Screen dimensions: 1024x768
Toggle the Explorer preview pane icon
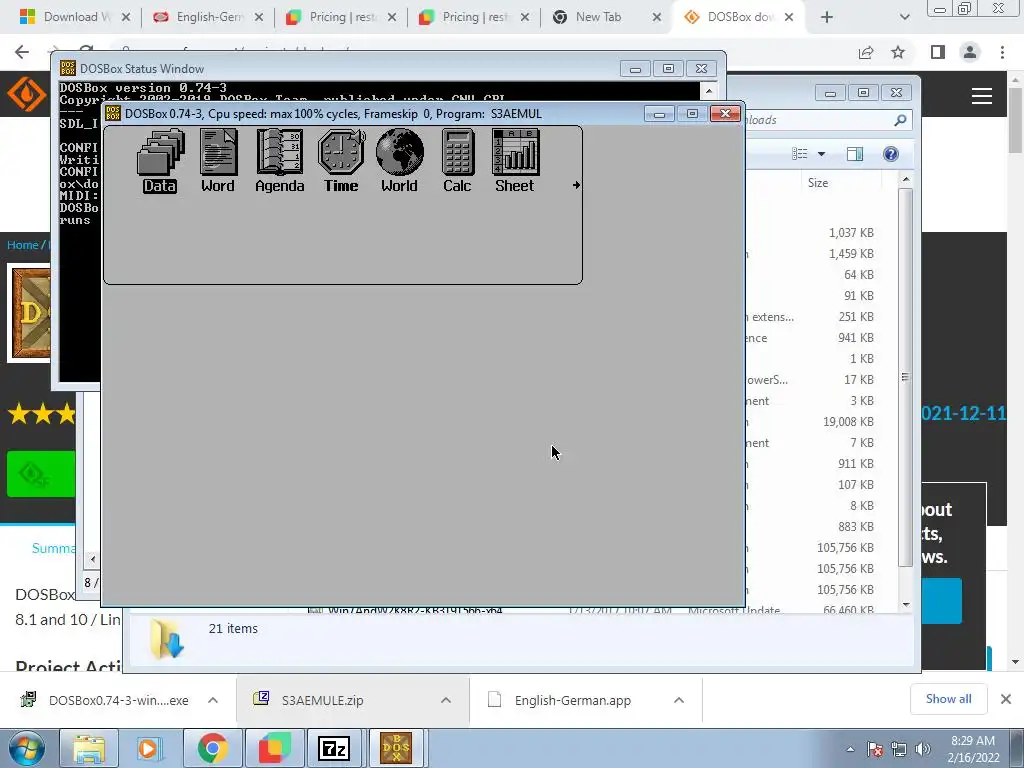pos(855,153)
